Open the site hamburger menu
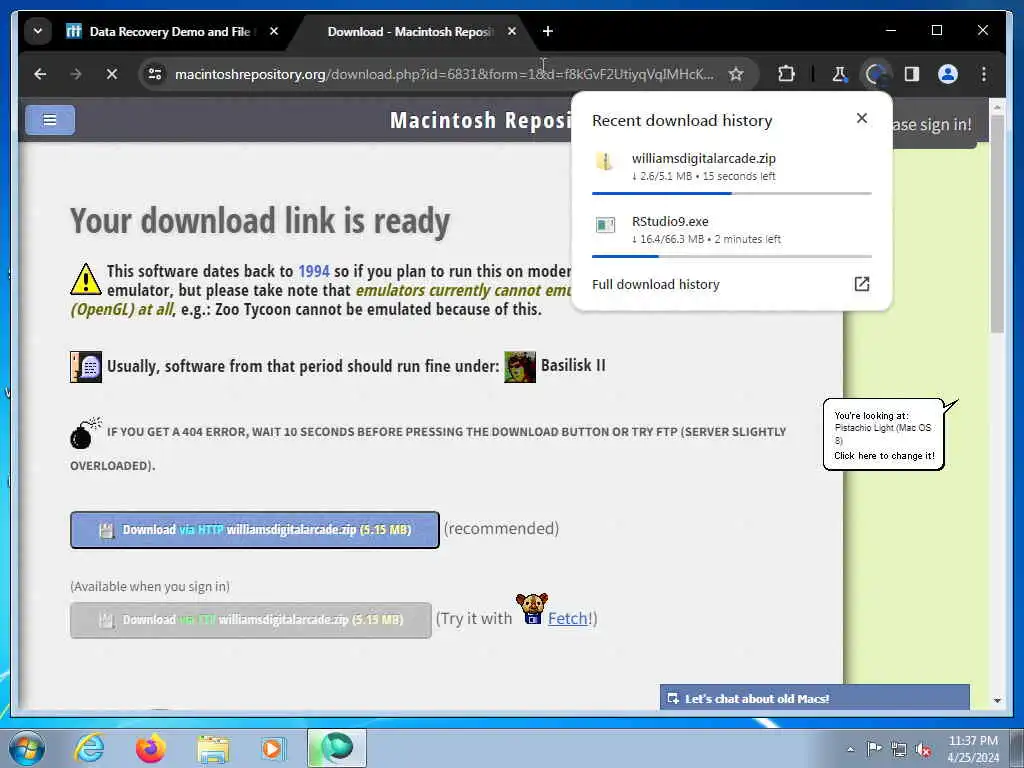 pos(50,120)
